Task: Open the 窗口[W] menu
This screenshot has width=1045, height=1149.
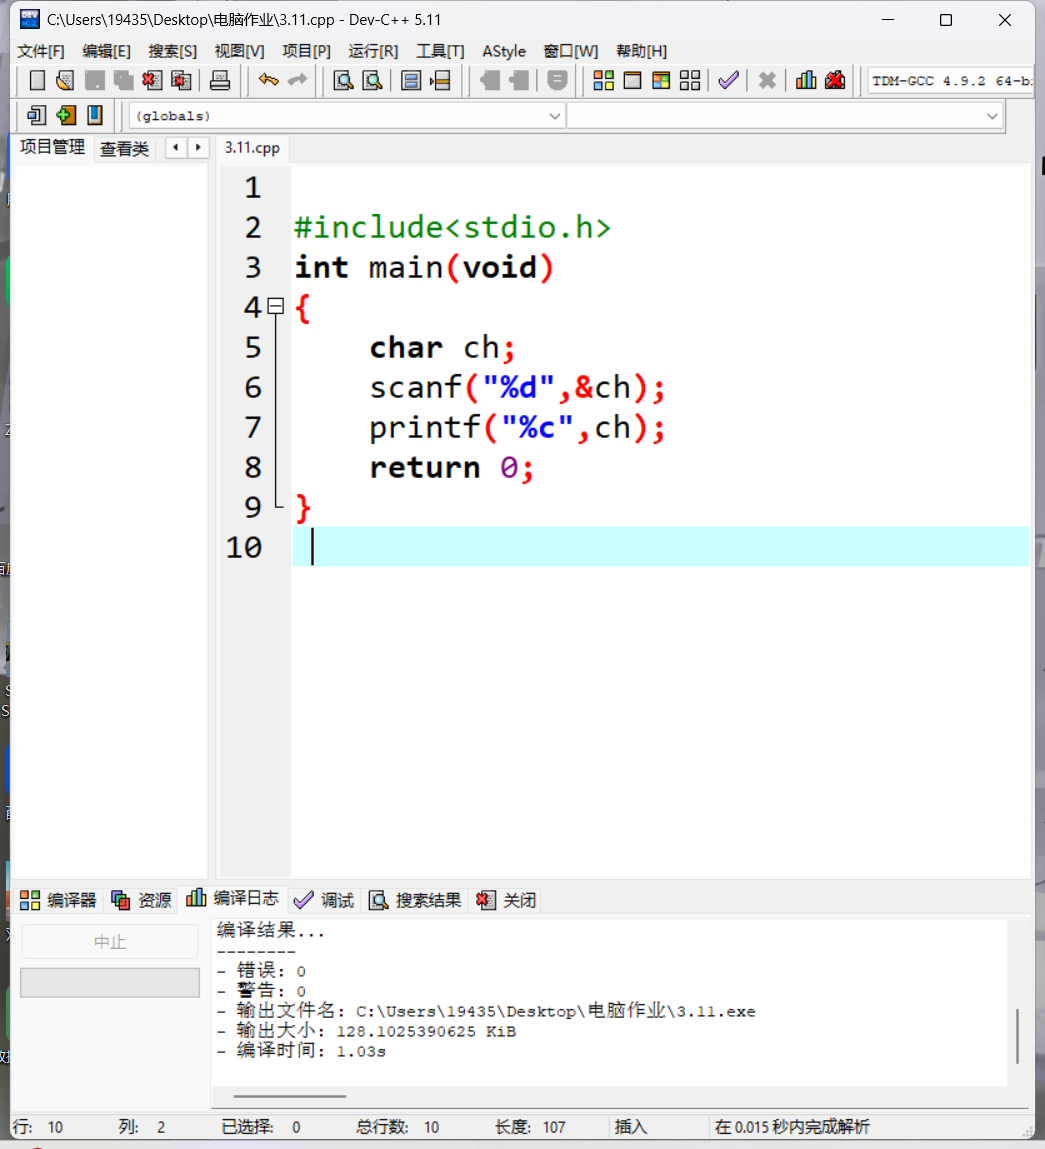Action: click(x=571, y=51)
